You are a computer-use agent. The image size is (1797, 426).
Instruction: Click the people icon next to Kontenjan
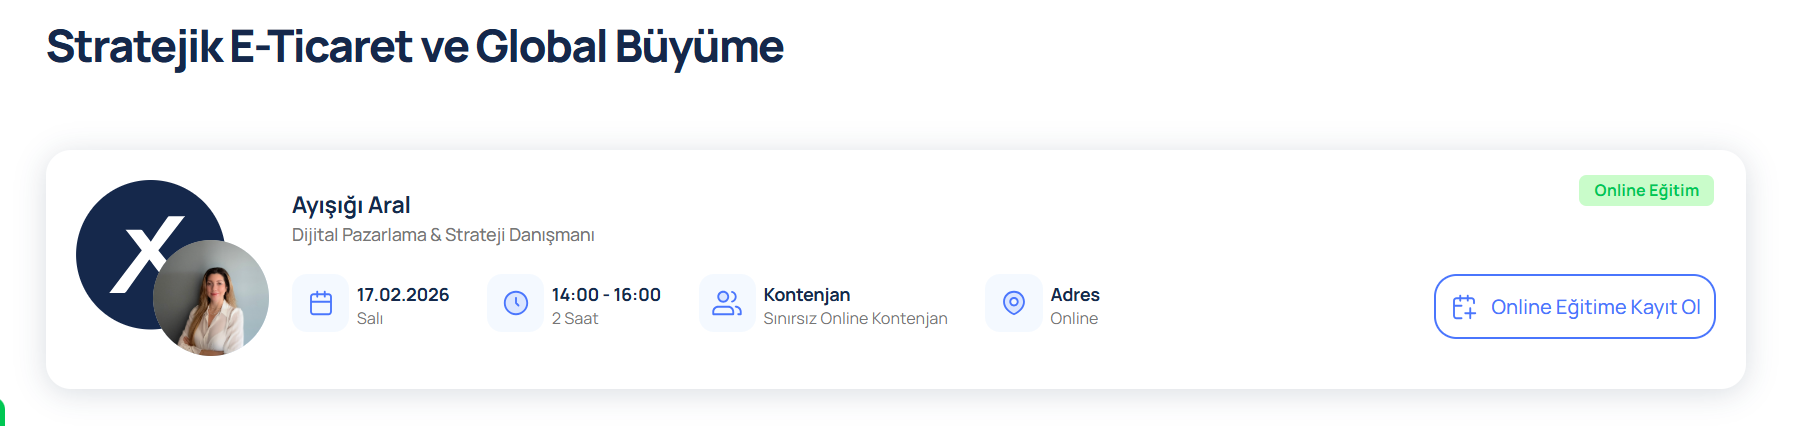click(727, 303)
